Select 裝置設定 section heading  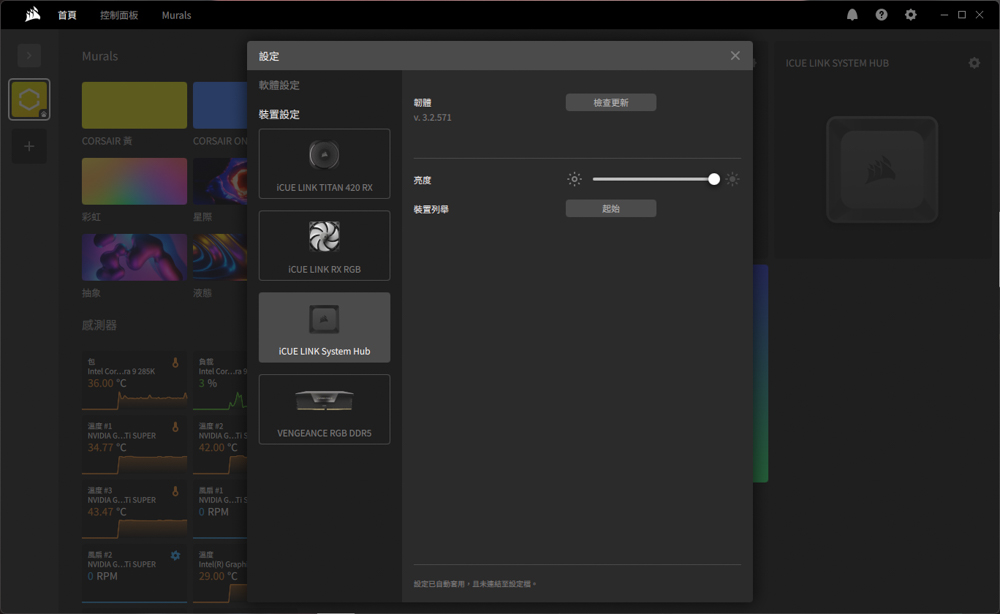(x=279, y=115)
